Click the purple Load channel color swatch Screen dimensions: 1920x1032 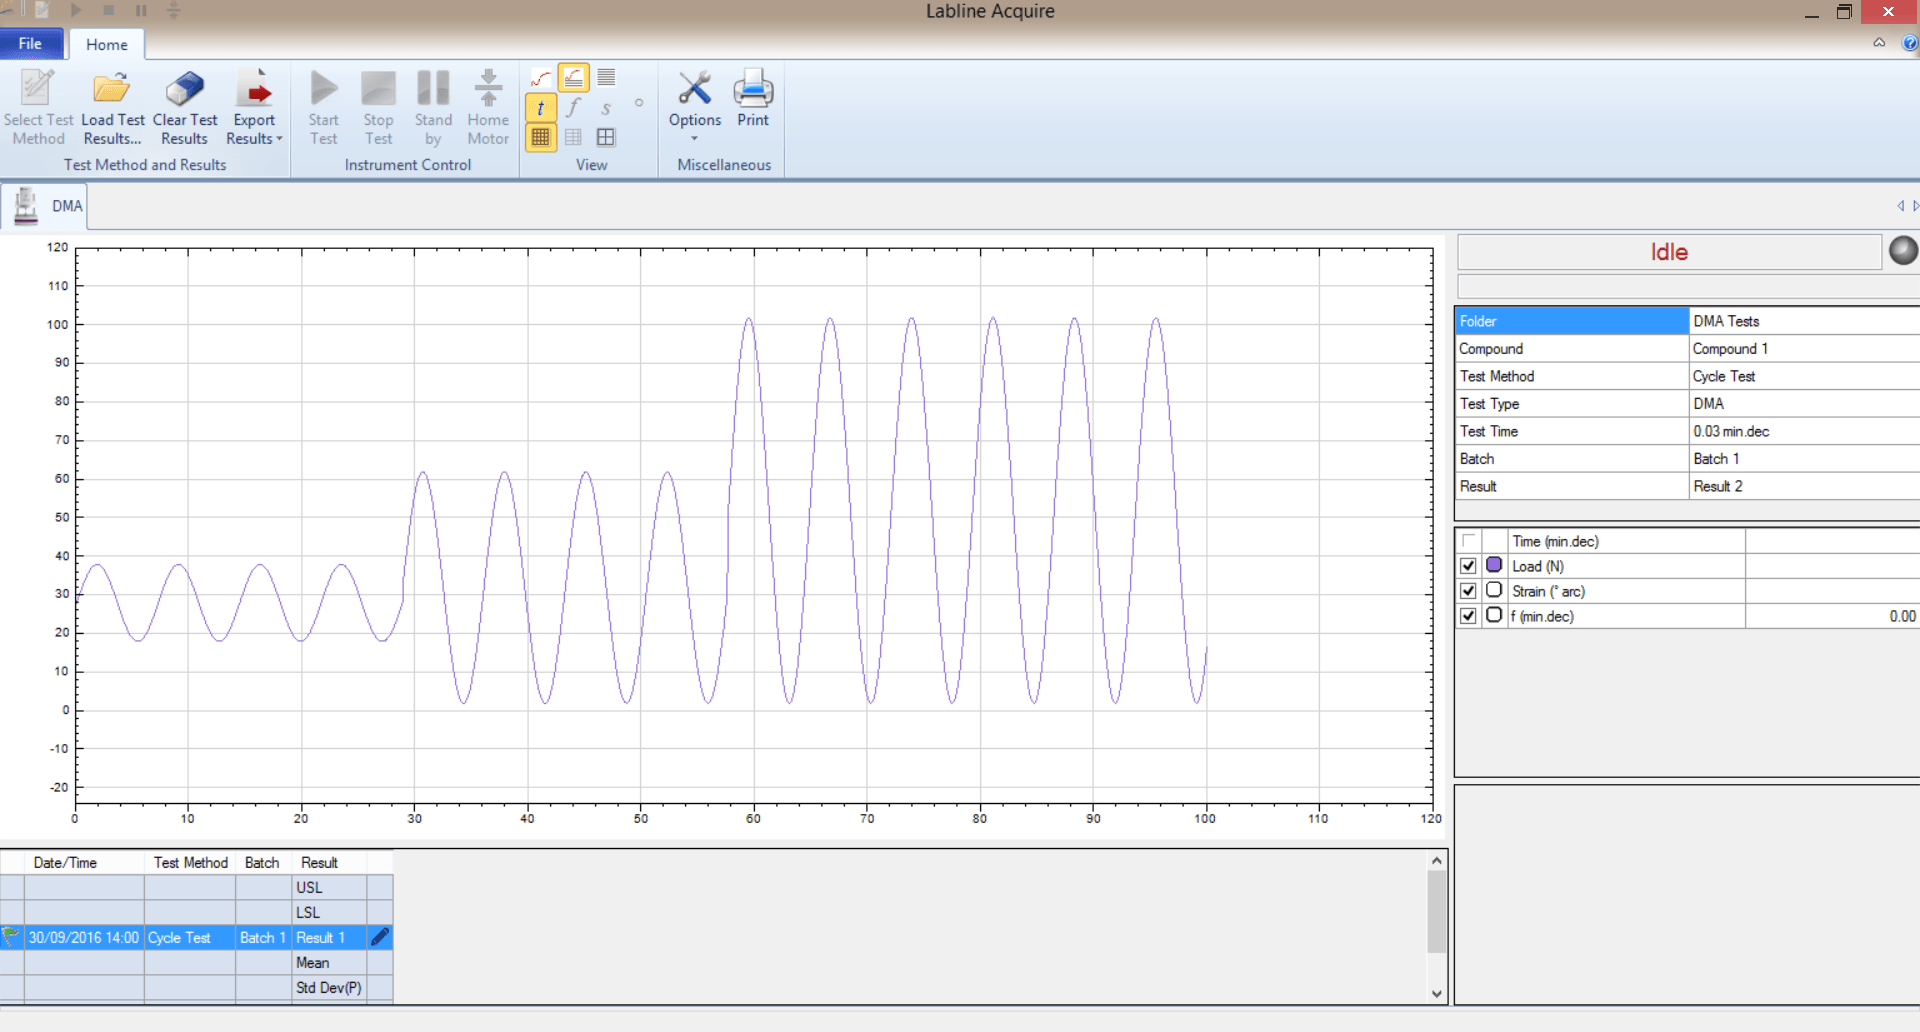(x=1494, y=565)
